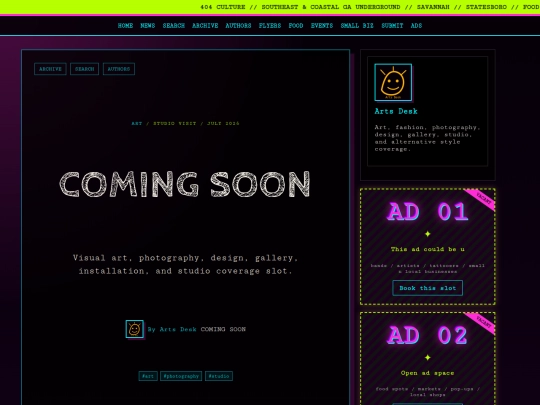The height and width of the screenshot is (405, 540).
Task: Click the VACANT ribbon on AD 02
Action: (x=483, y=323)
